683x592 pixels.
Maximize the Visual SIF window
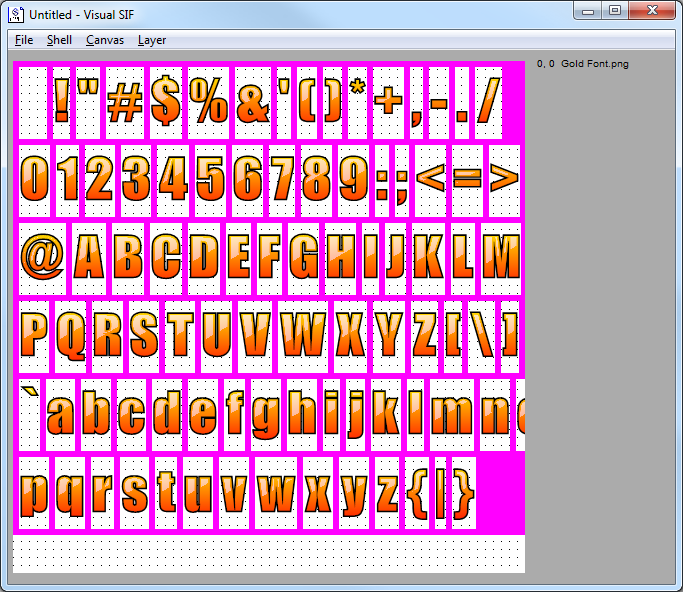[614, 11]
